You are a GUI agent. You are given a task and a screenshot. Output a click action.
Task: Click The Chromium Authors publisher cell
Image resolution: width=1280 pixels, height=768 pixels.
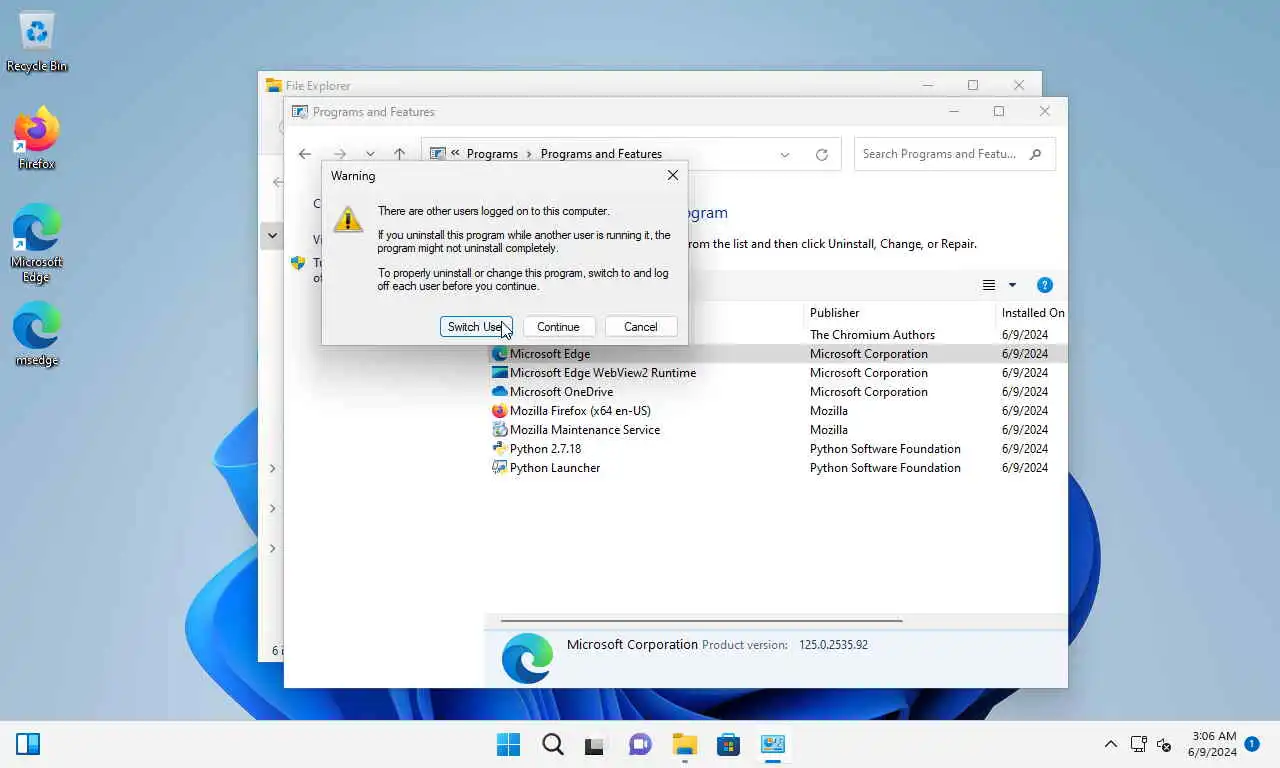[872, 335]
